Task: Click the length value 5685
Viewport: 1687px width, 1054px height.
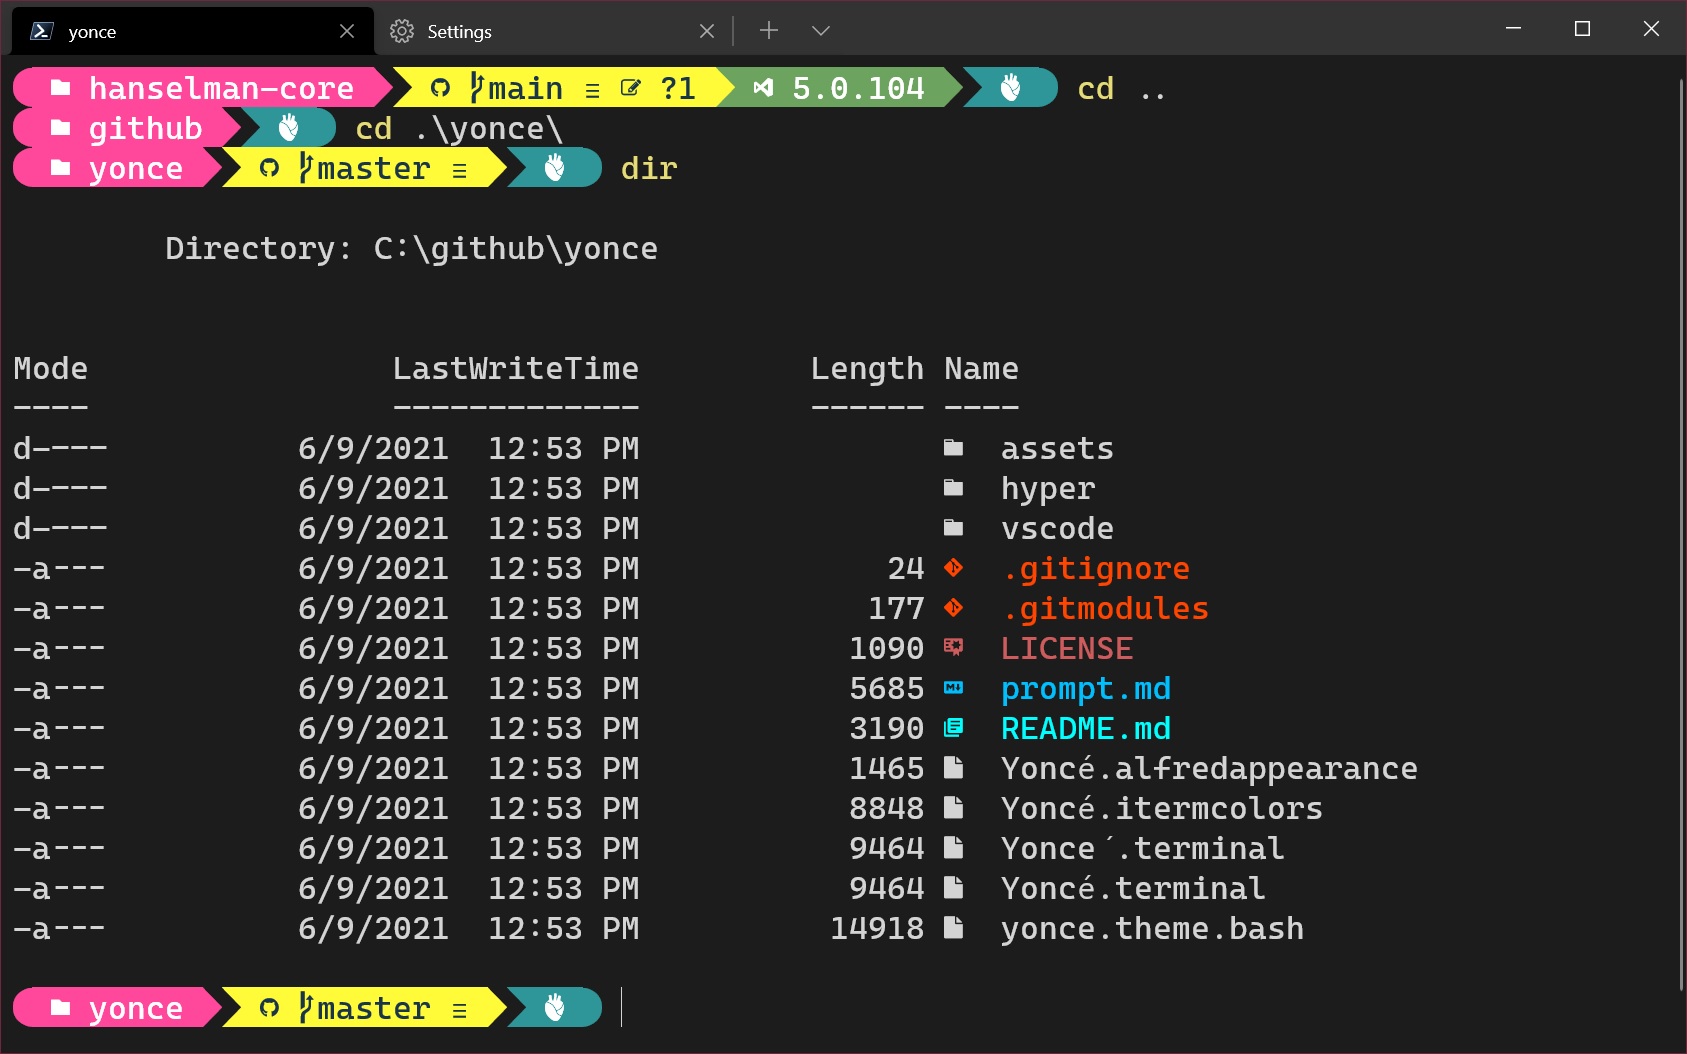Action: pyautogui.click(x=887, y=688)
